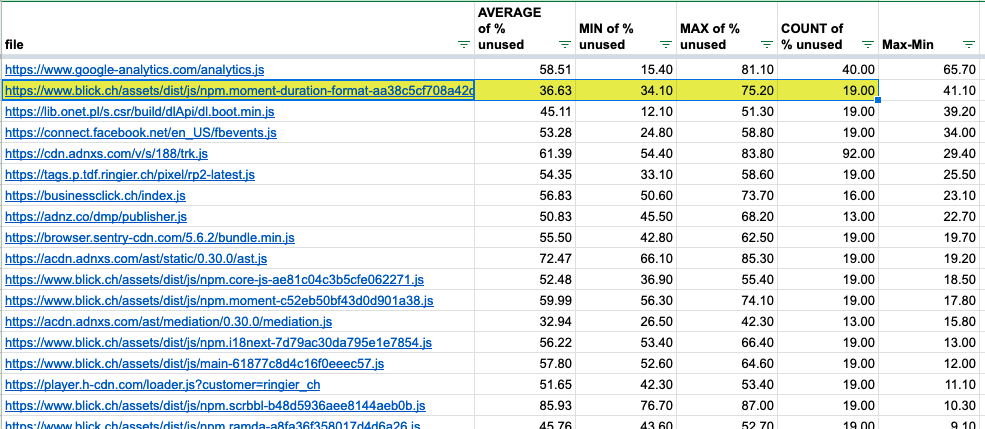Open npm.moment-c52eb50bf43d0d901a38.js link

(x=219, y=301)
